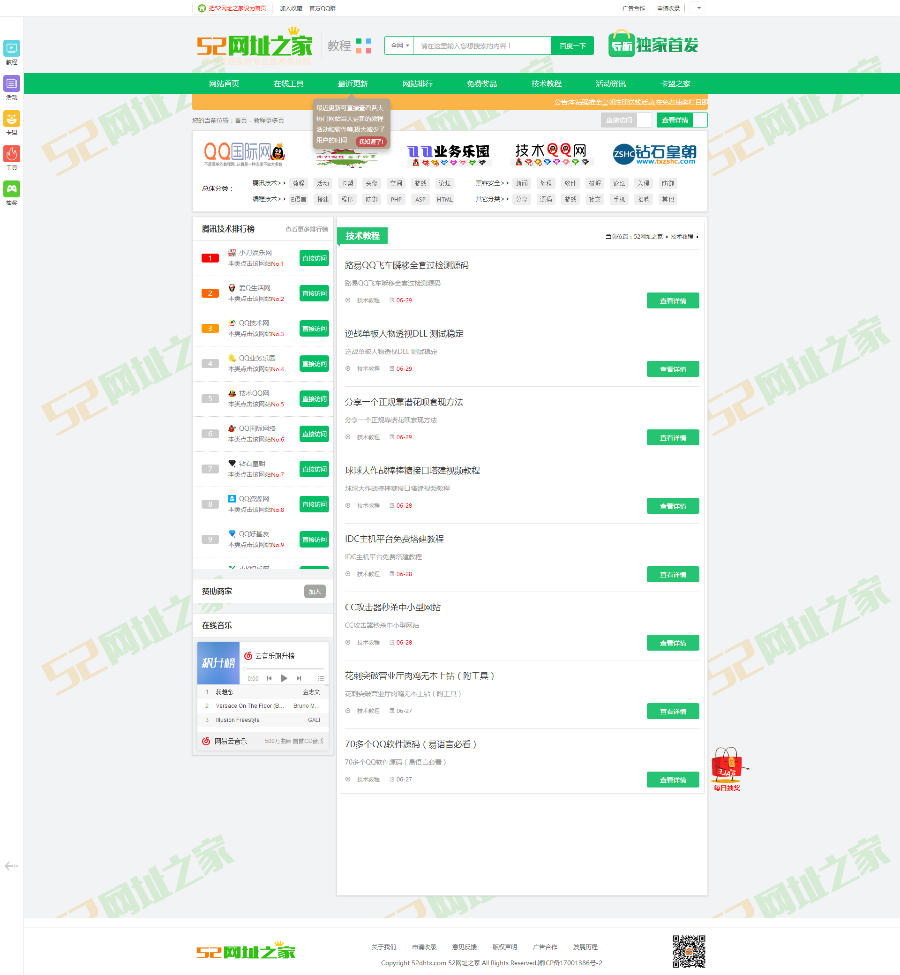This screenshot has height=975, width=900.
Task: Open the yellow smiley face sidebar icon
Action: (x=12, y=118)
